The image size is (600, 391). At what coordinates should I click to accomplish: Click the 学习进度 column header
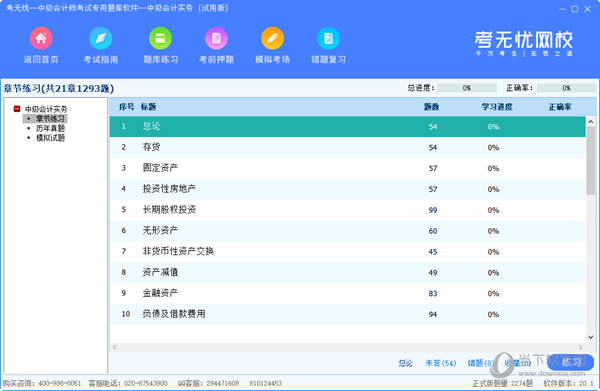(497, 107)
